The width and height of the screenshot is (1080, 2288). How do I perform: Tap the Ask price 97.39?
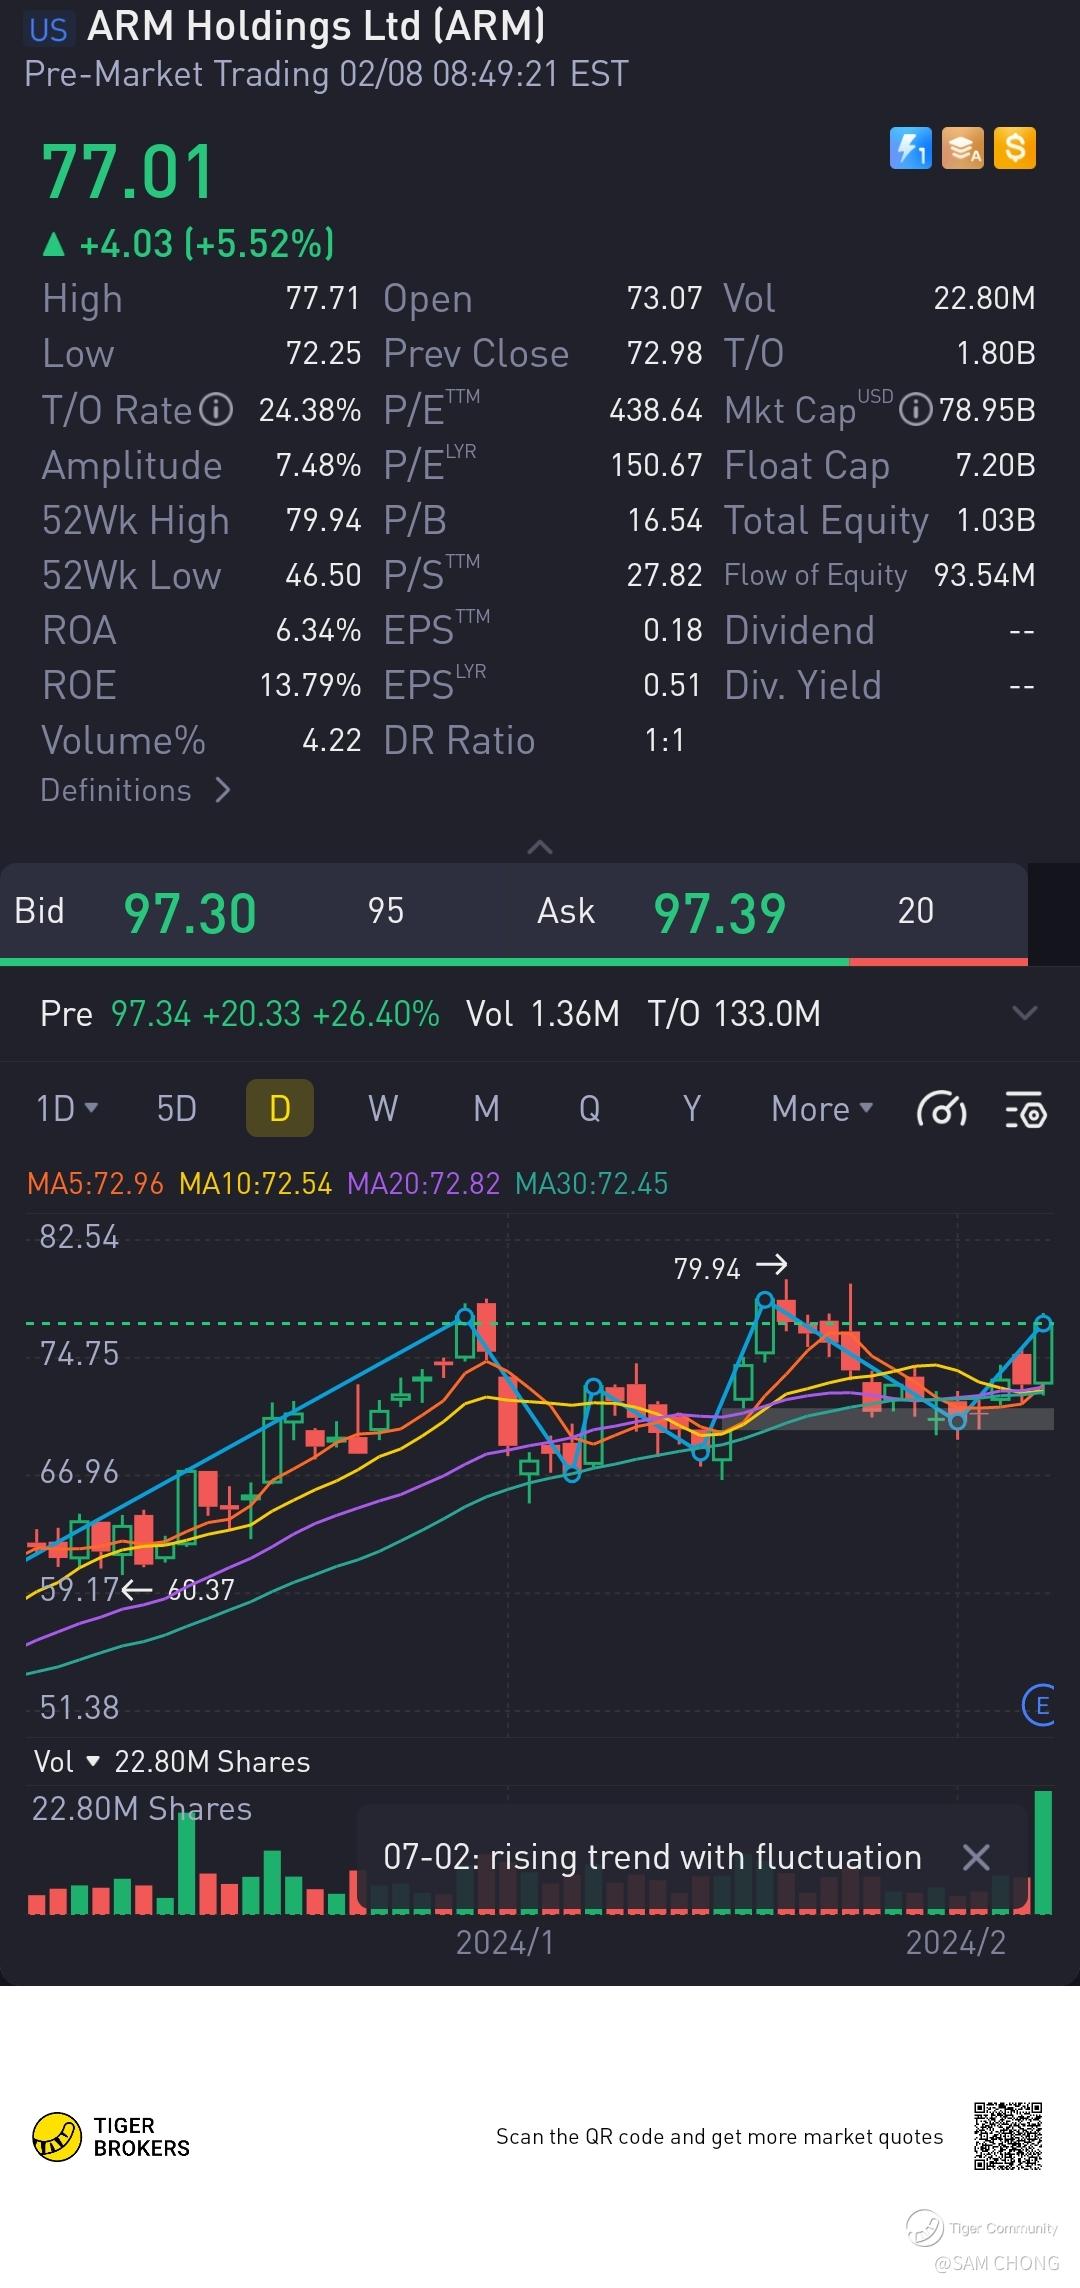click(720, 913)
